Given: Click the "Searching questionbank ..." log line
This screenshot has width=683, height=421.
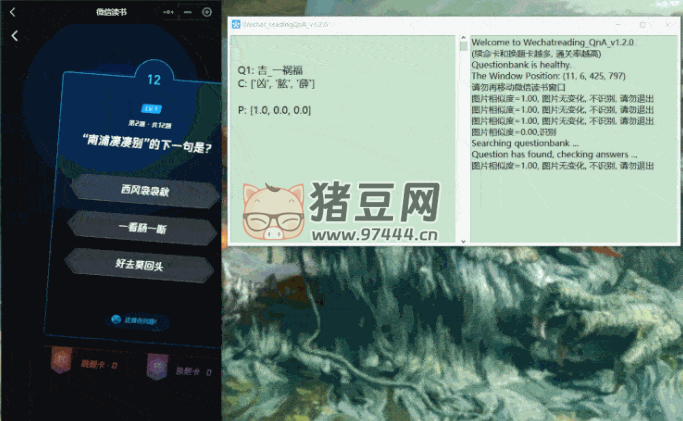Looking at the screenshot, I should (x=525, y=143).
